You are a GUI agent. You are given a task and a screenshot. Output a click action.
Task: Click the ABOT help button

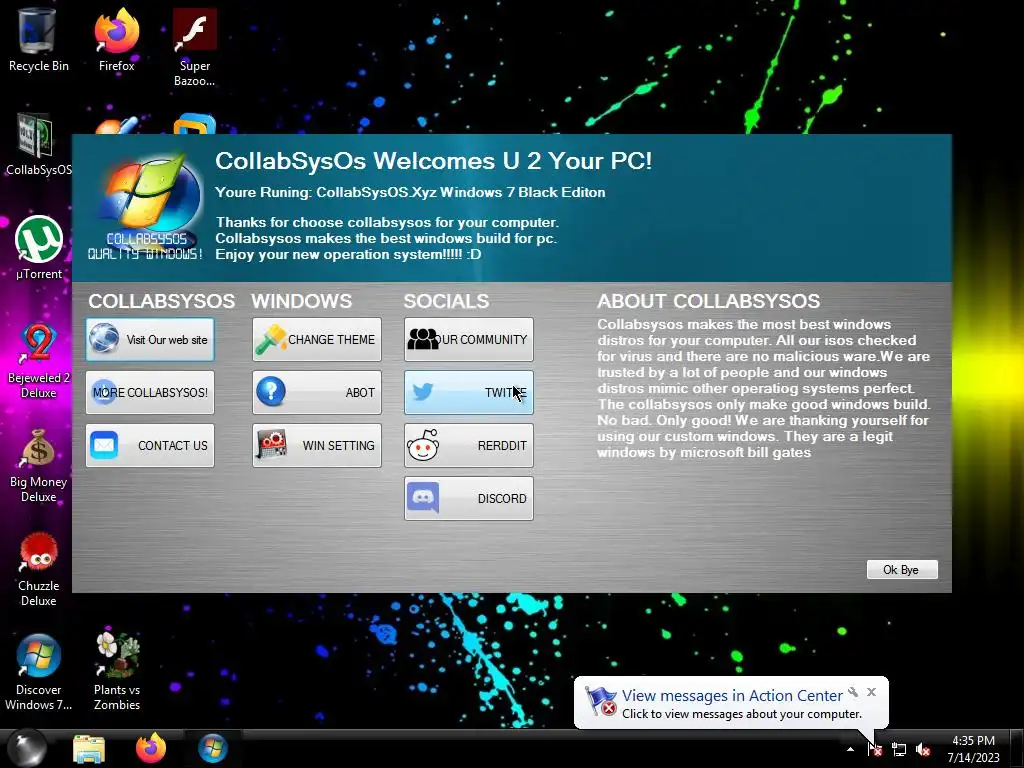click(x=317, y=392)
